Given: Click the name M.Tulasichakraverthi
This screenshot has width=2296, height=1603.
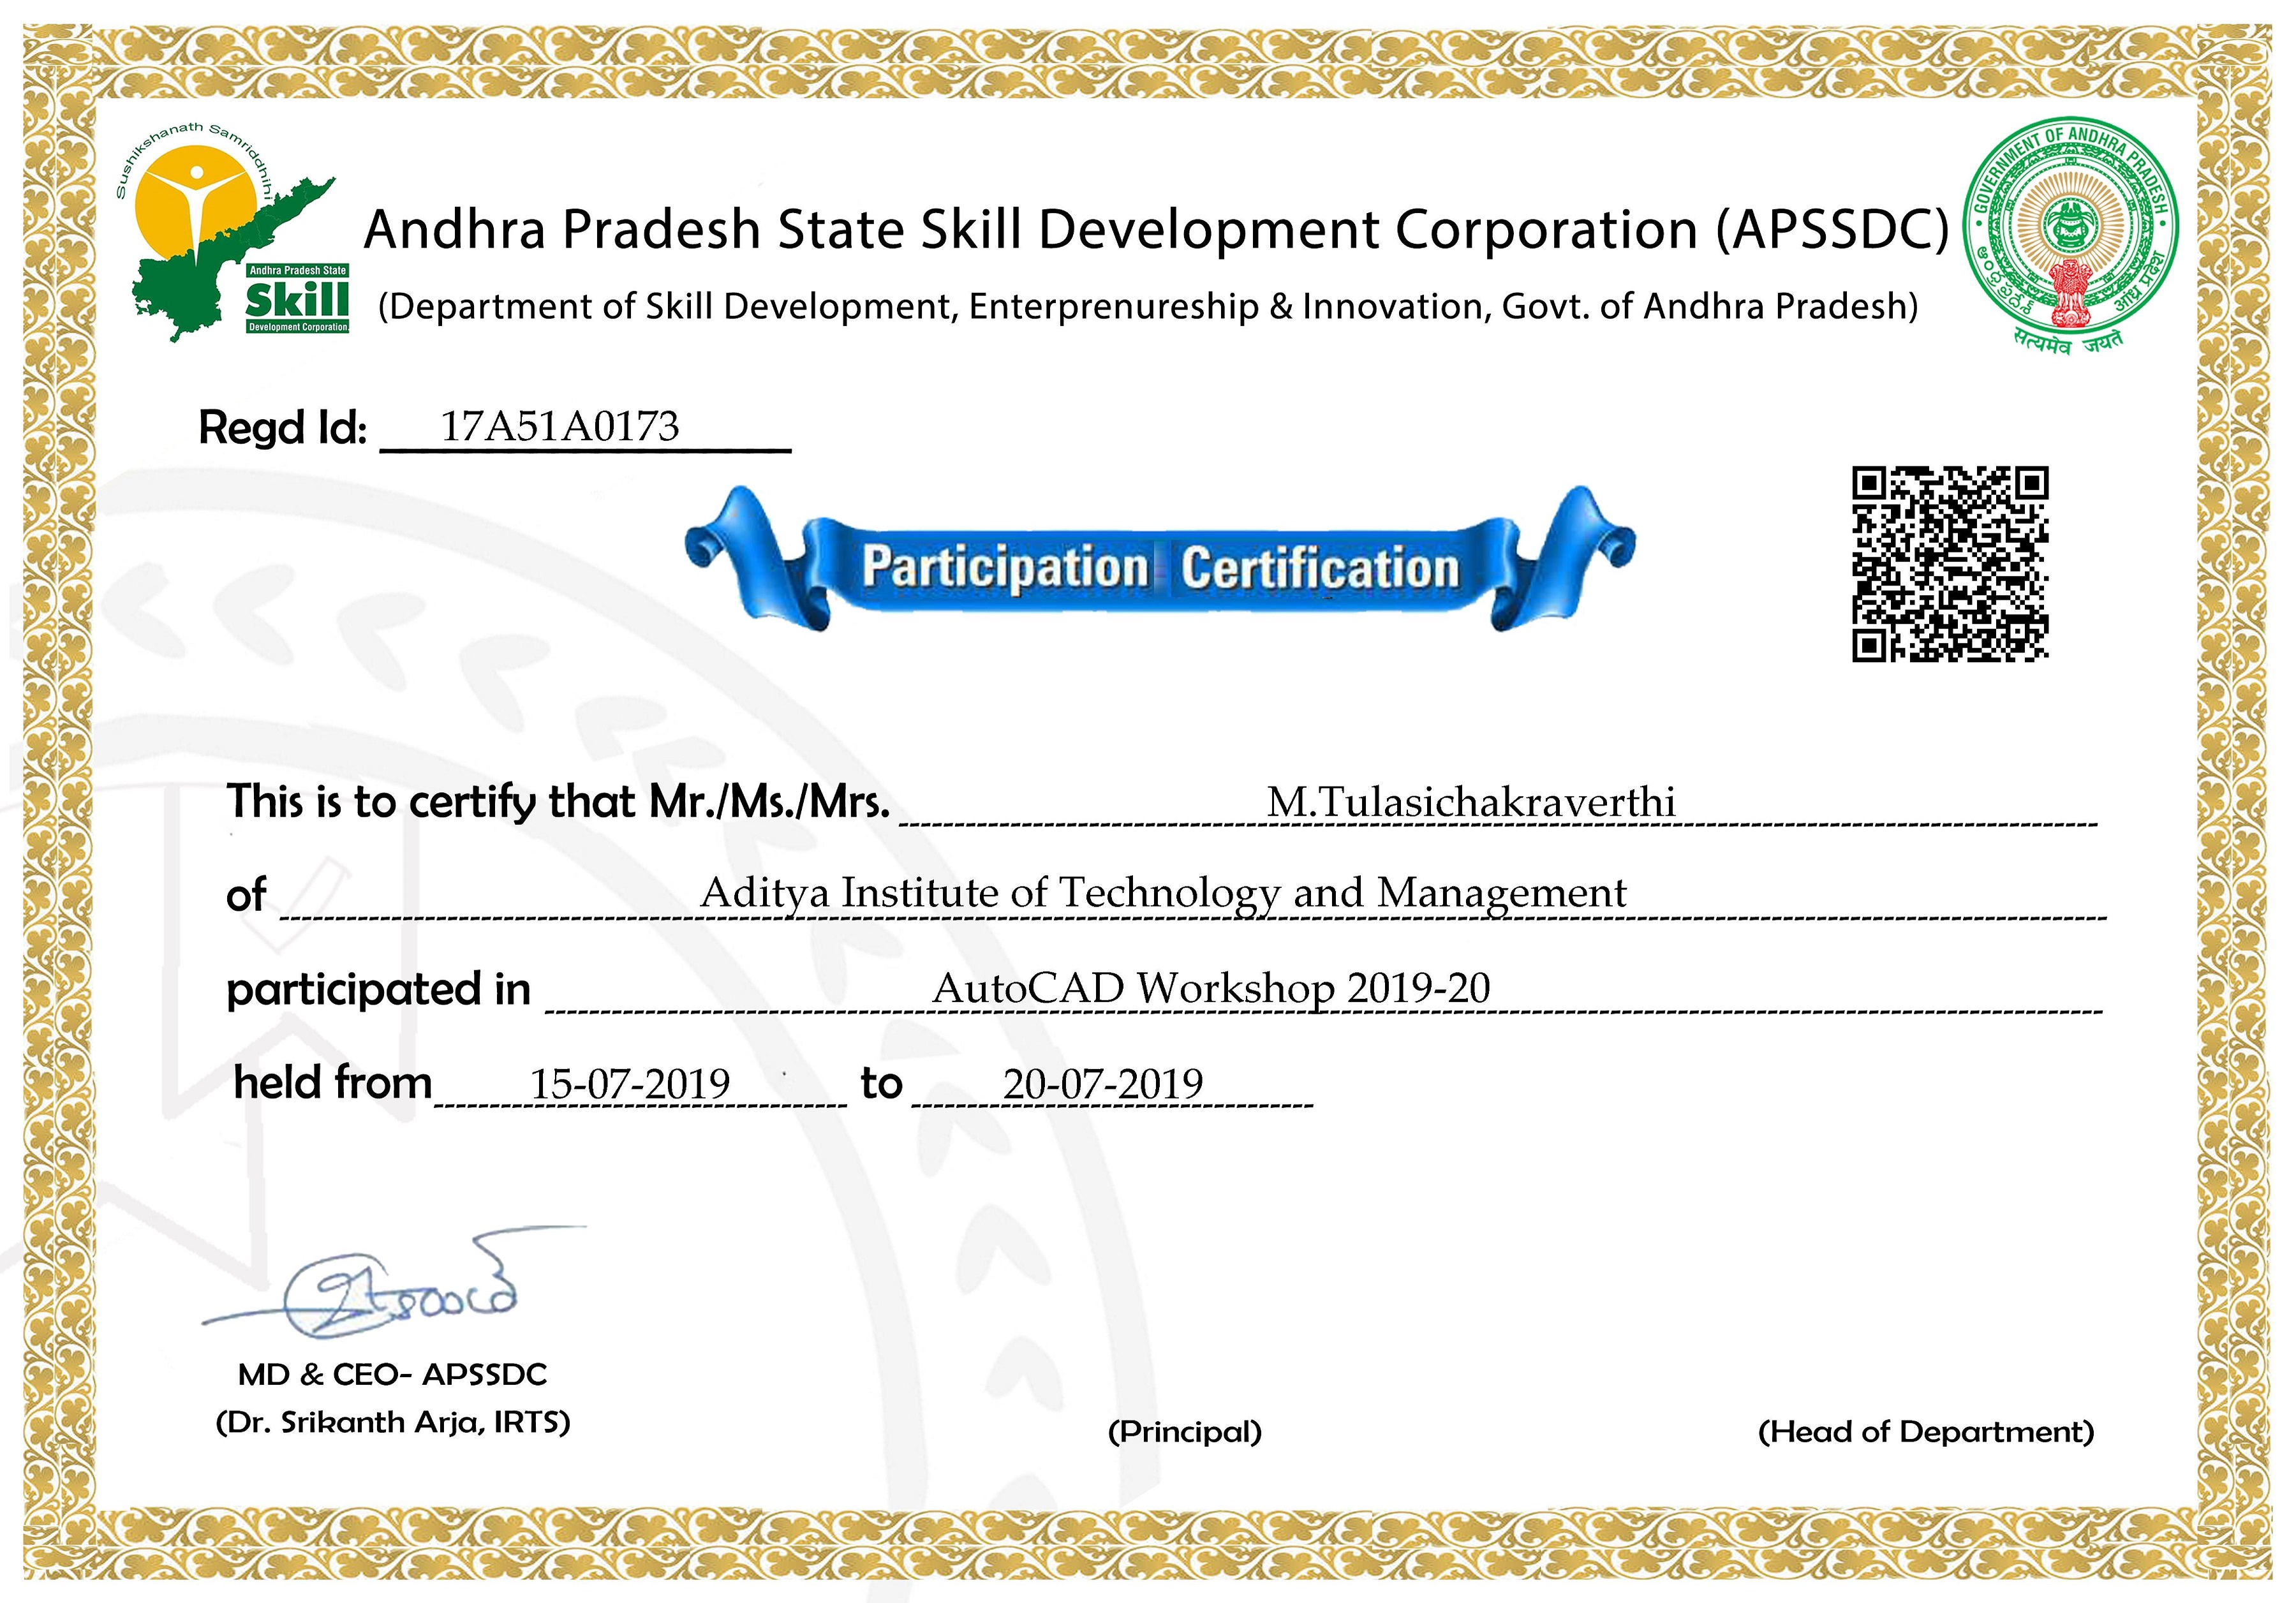Looking at the screenshot, I should pos(1470,802).
